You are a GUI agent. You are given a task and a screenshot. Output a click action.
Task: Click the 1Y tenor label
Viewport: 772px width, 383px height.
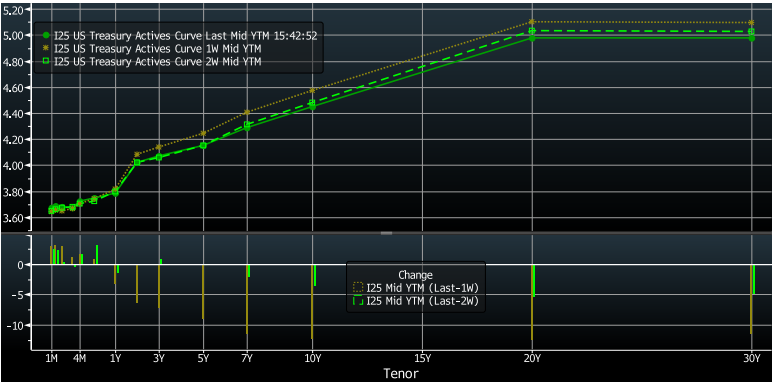coord(115,358)
